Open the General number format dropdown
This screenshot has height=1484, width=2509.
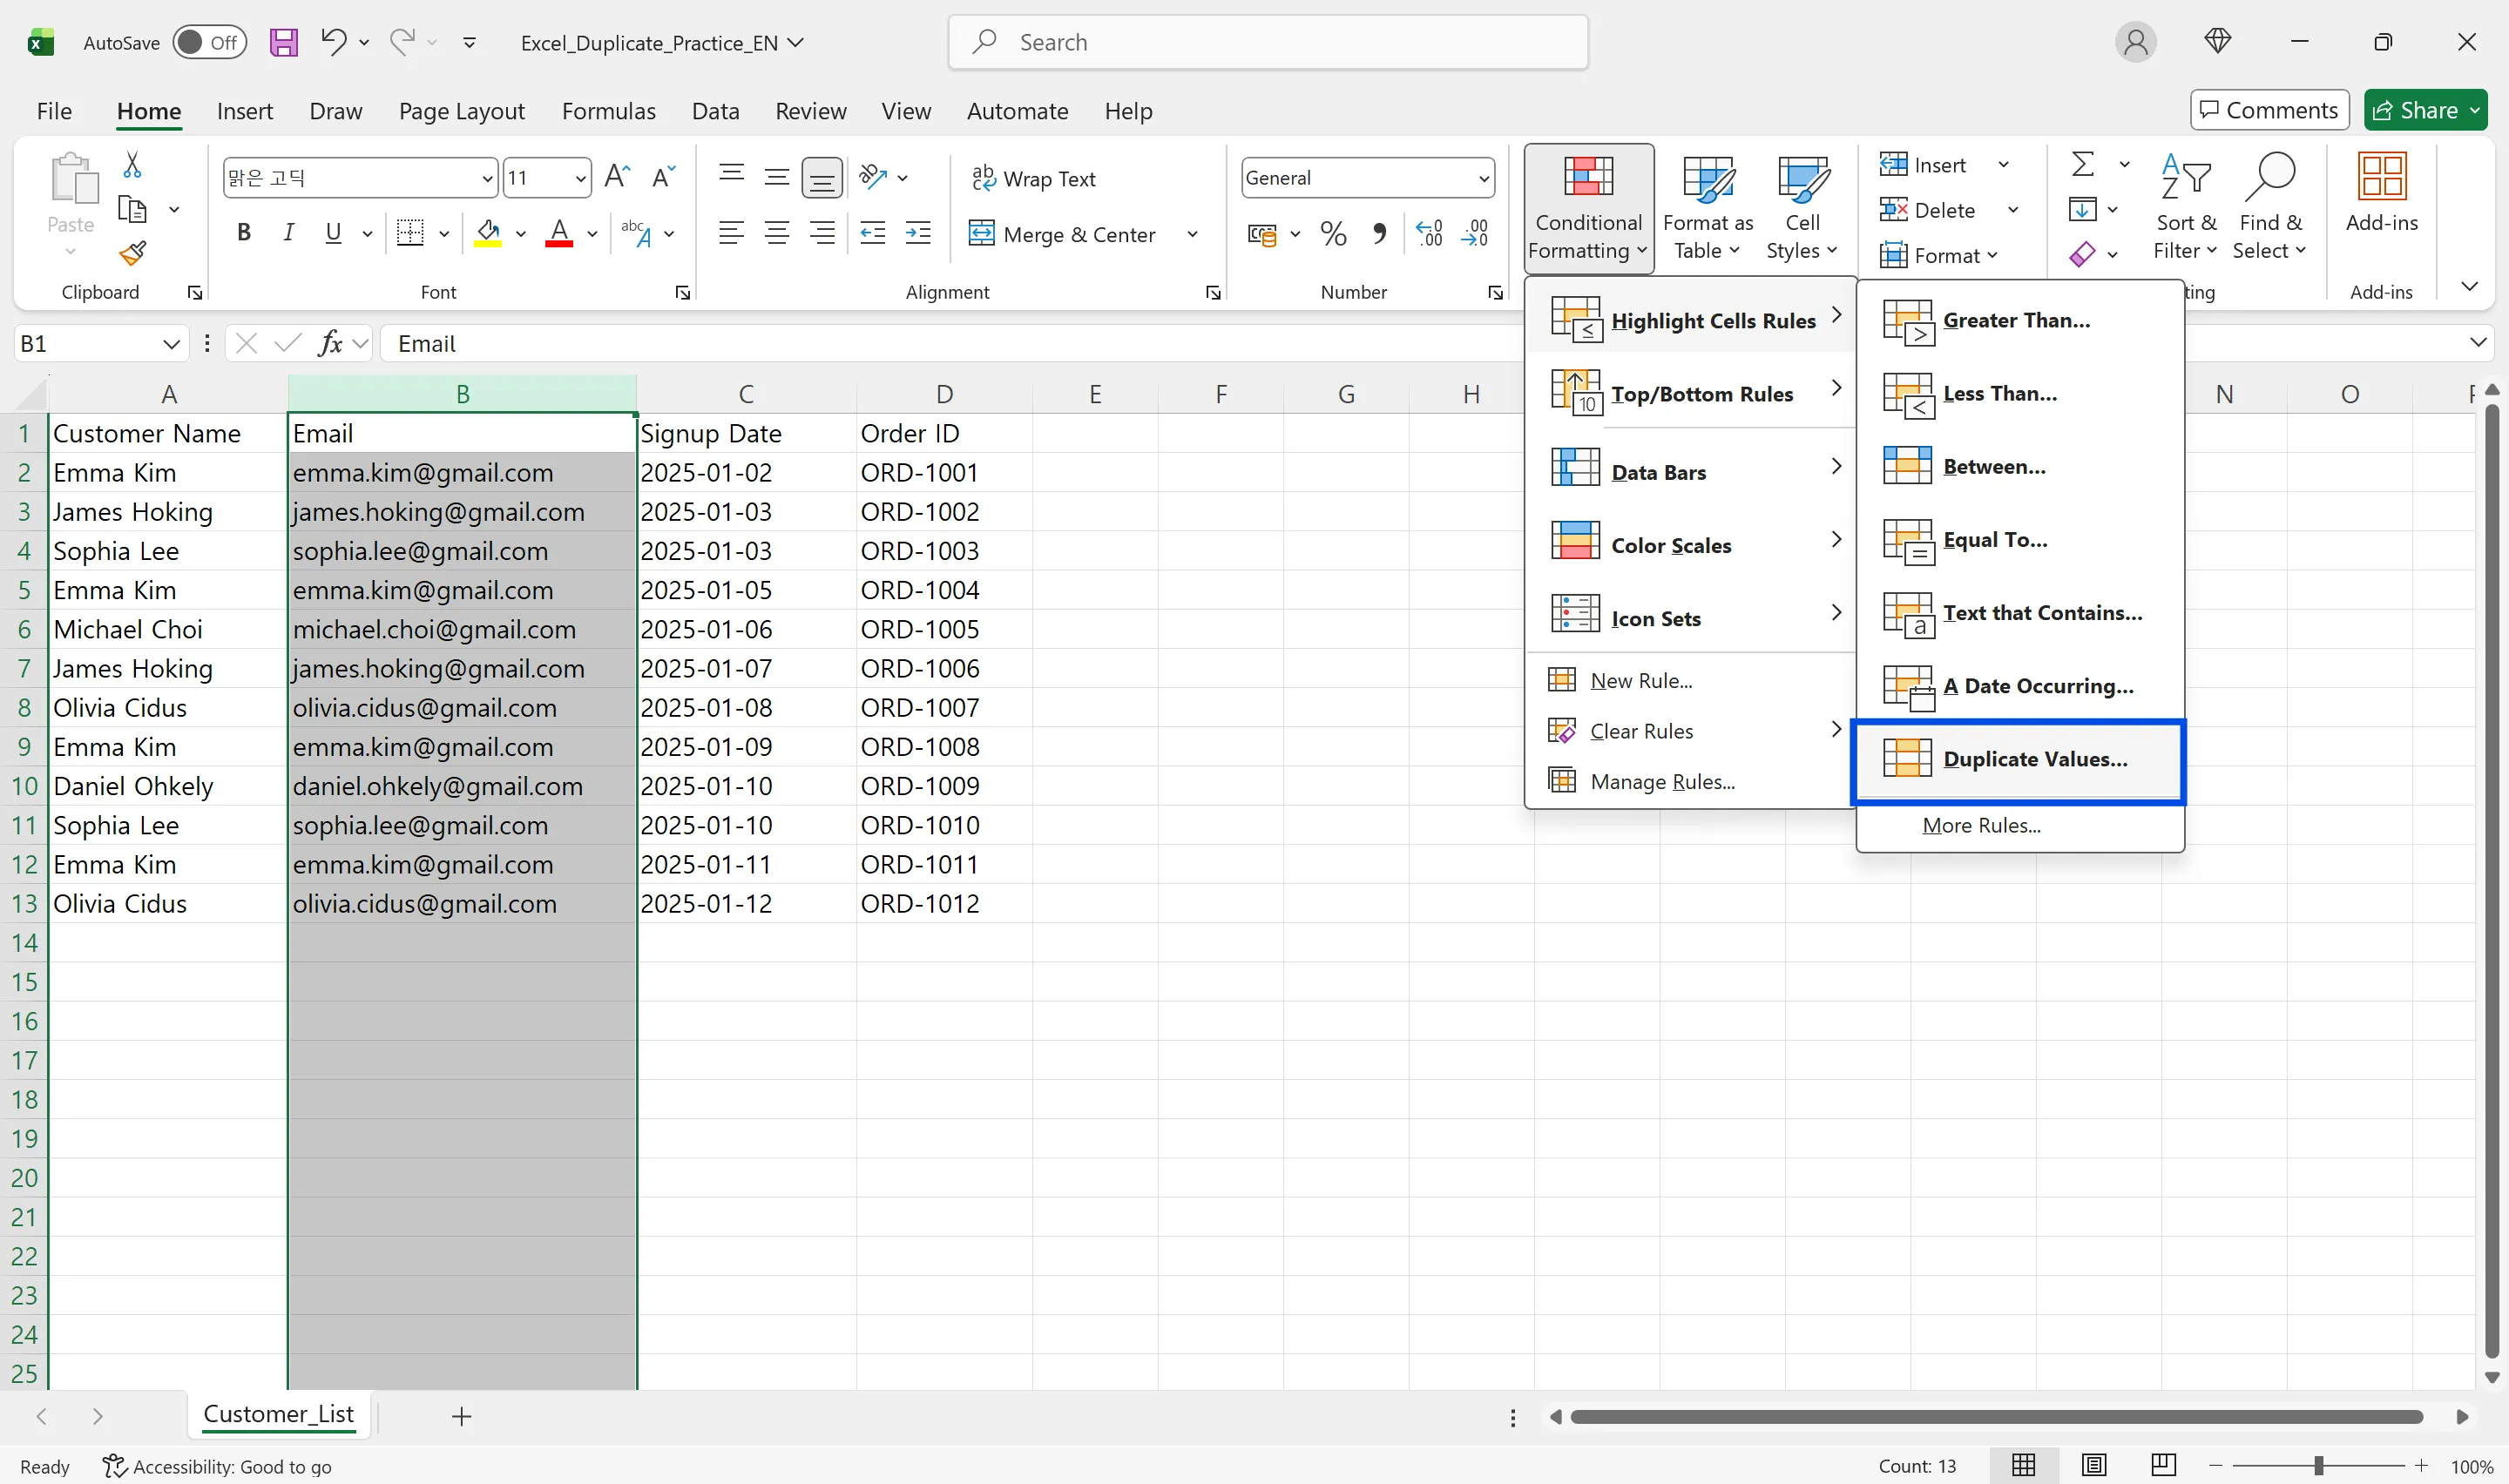tap(1484, 177)
